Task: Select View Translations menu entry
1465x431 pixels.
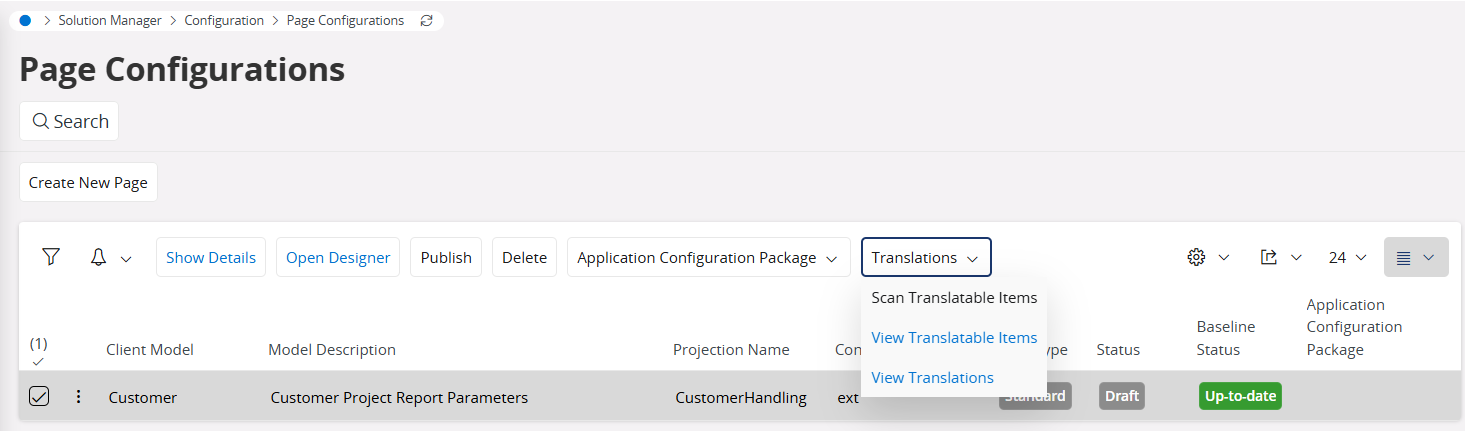Action: pyautogui.click(x=932, y=377)
